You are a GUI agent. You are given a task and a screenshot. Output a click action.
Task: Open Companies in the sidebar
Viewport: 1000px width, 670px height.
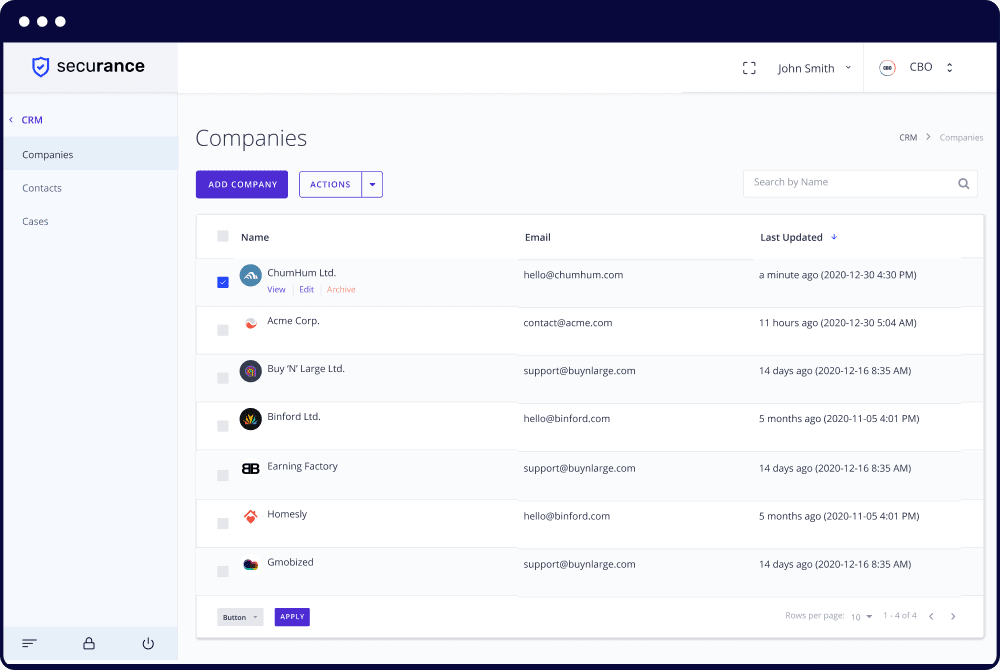(x=91, y=154)
